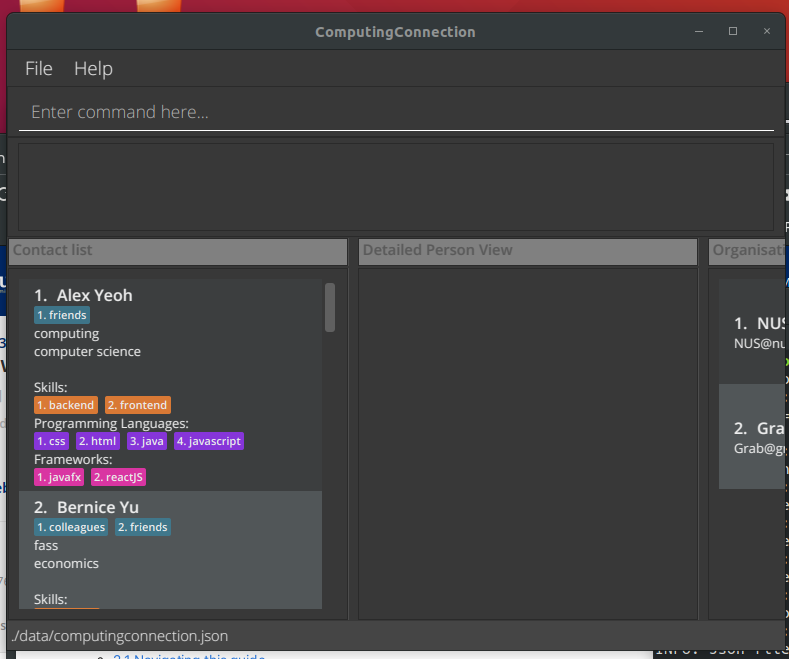Select the NUS organisation card
This screenshot has height=659, width=789.
(752, 332)
